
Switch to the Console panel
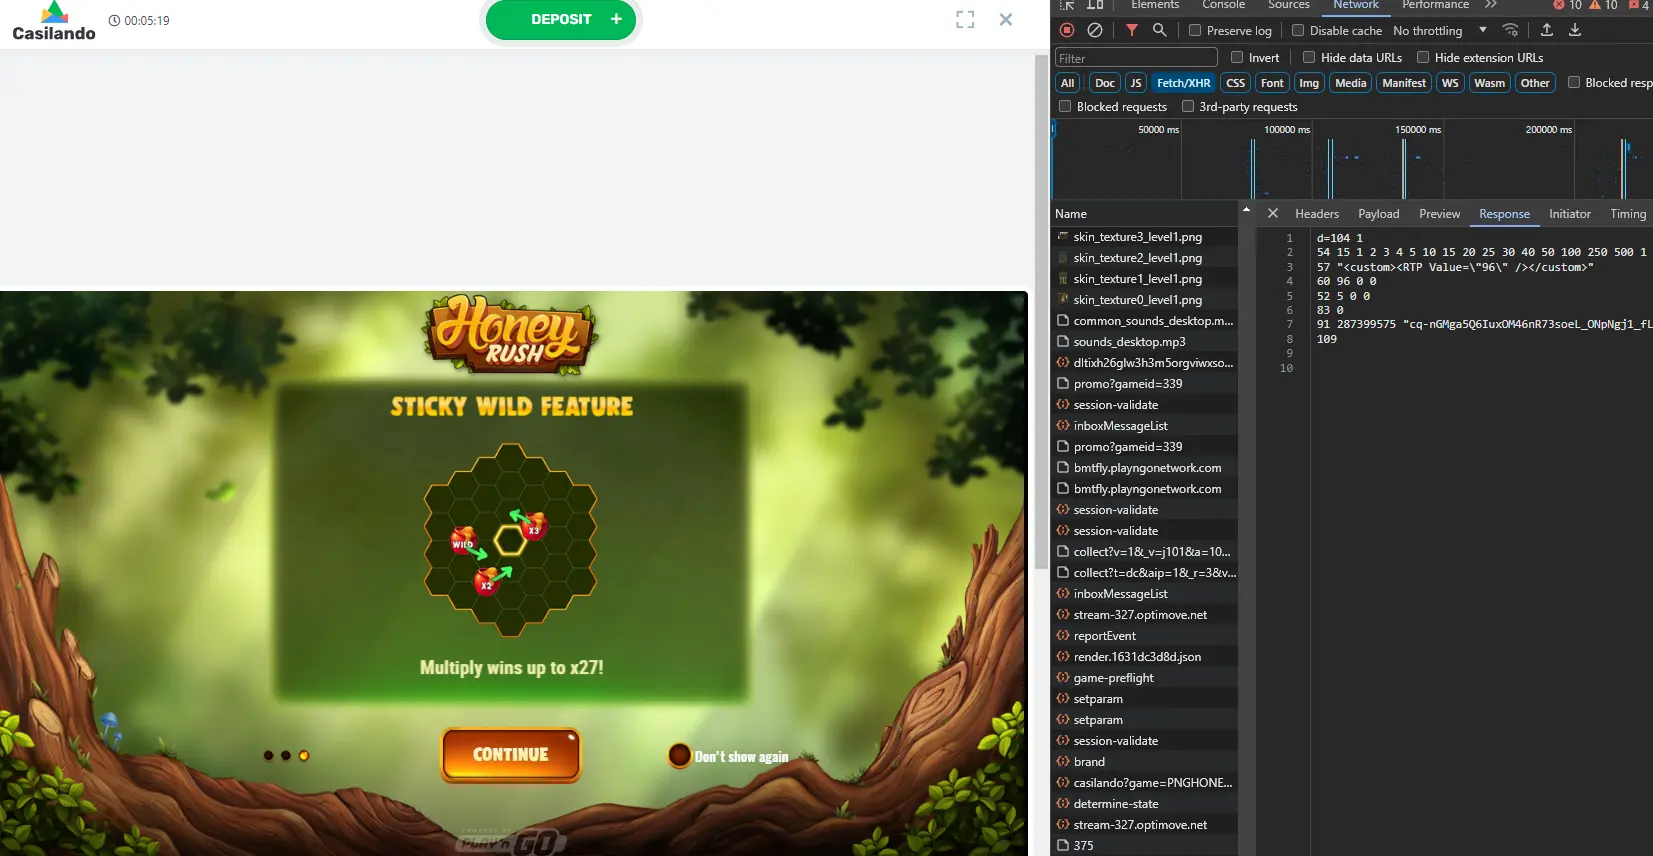coord(1223,5)
